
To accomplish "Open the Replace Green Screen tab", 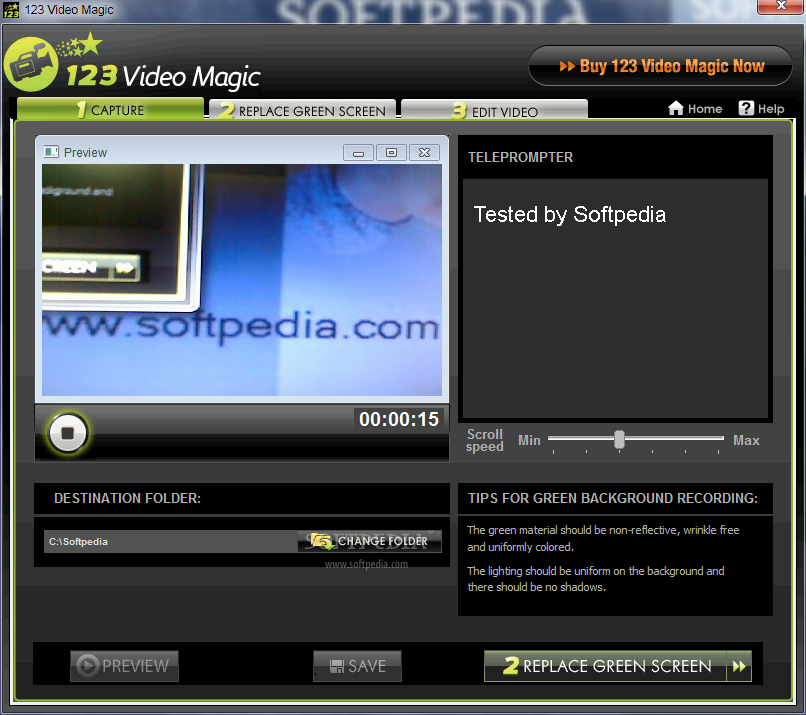I will coord(302,110).
